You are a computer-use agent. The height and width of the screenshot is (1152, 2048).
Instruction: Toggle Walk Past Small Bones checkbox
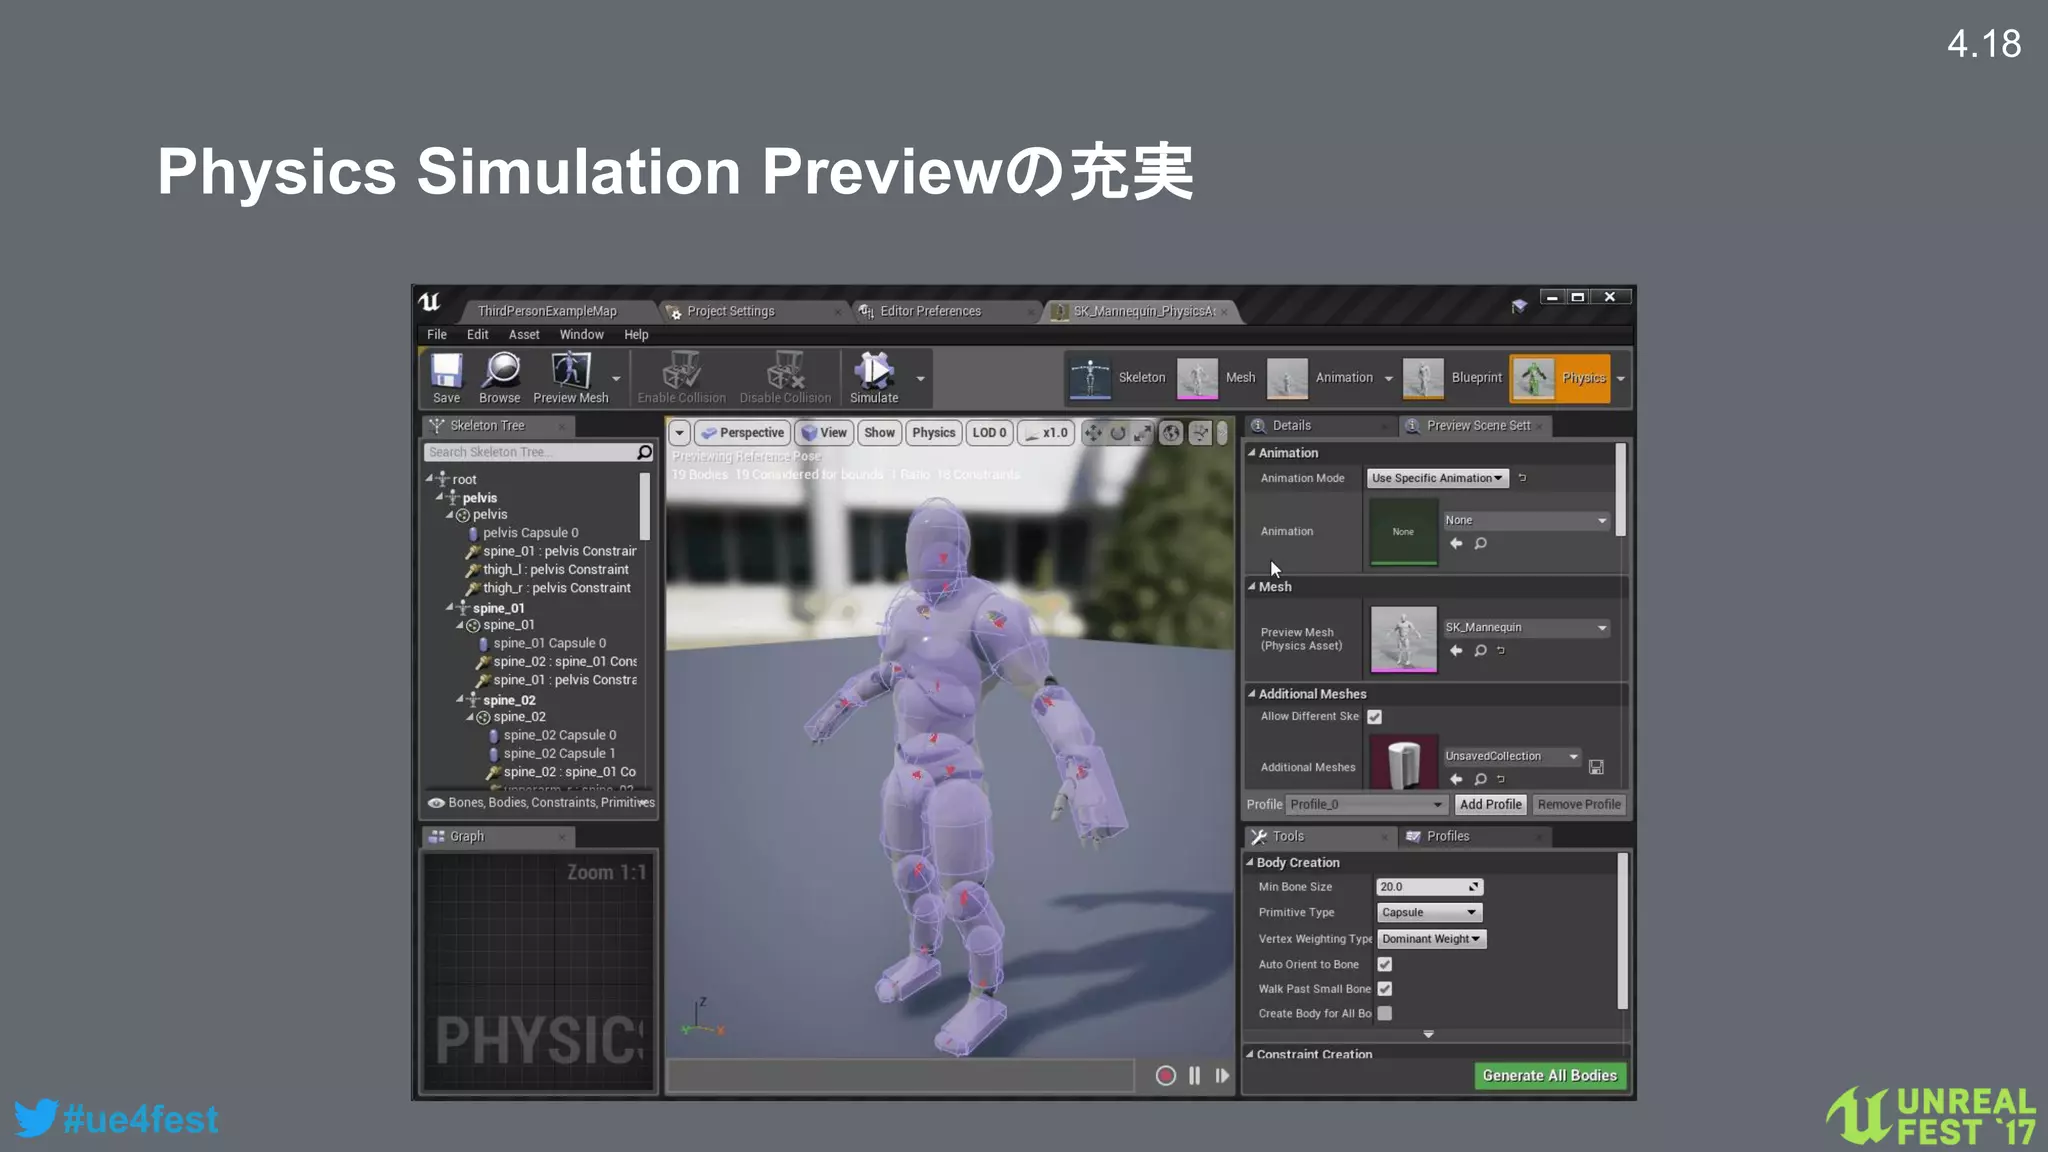pos(1384,988)
